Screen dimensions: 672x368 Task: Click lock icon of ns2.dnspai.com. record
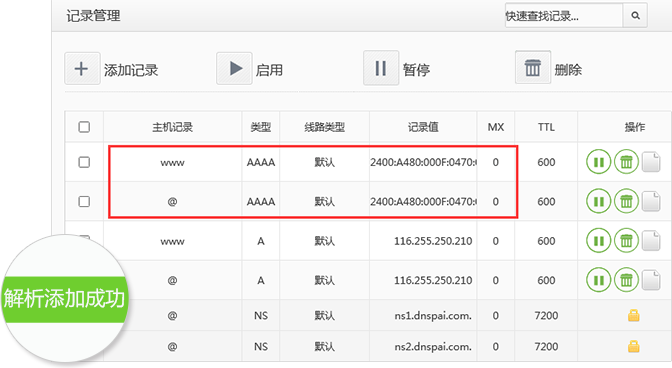pos(633,346)
